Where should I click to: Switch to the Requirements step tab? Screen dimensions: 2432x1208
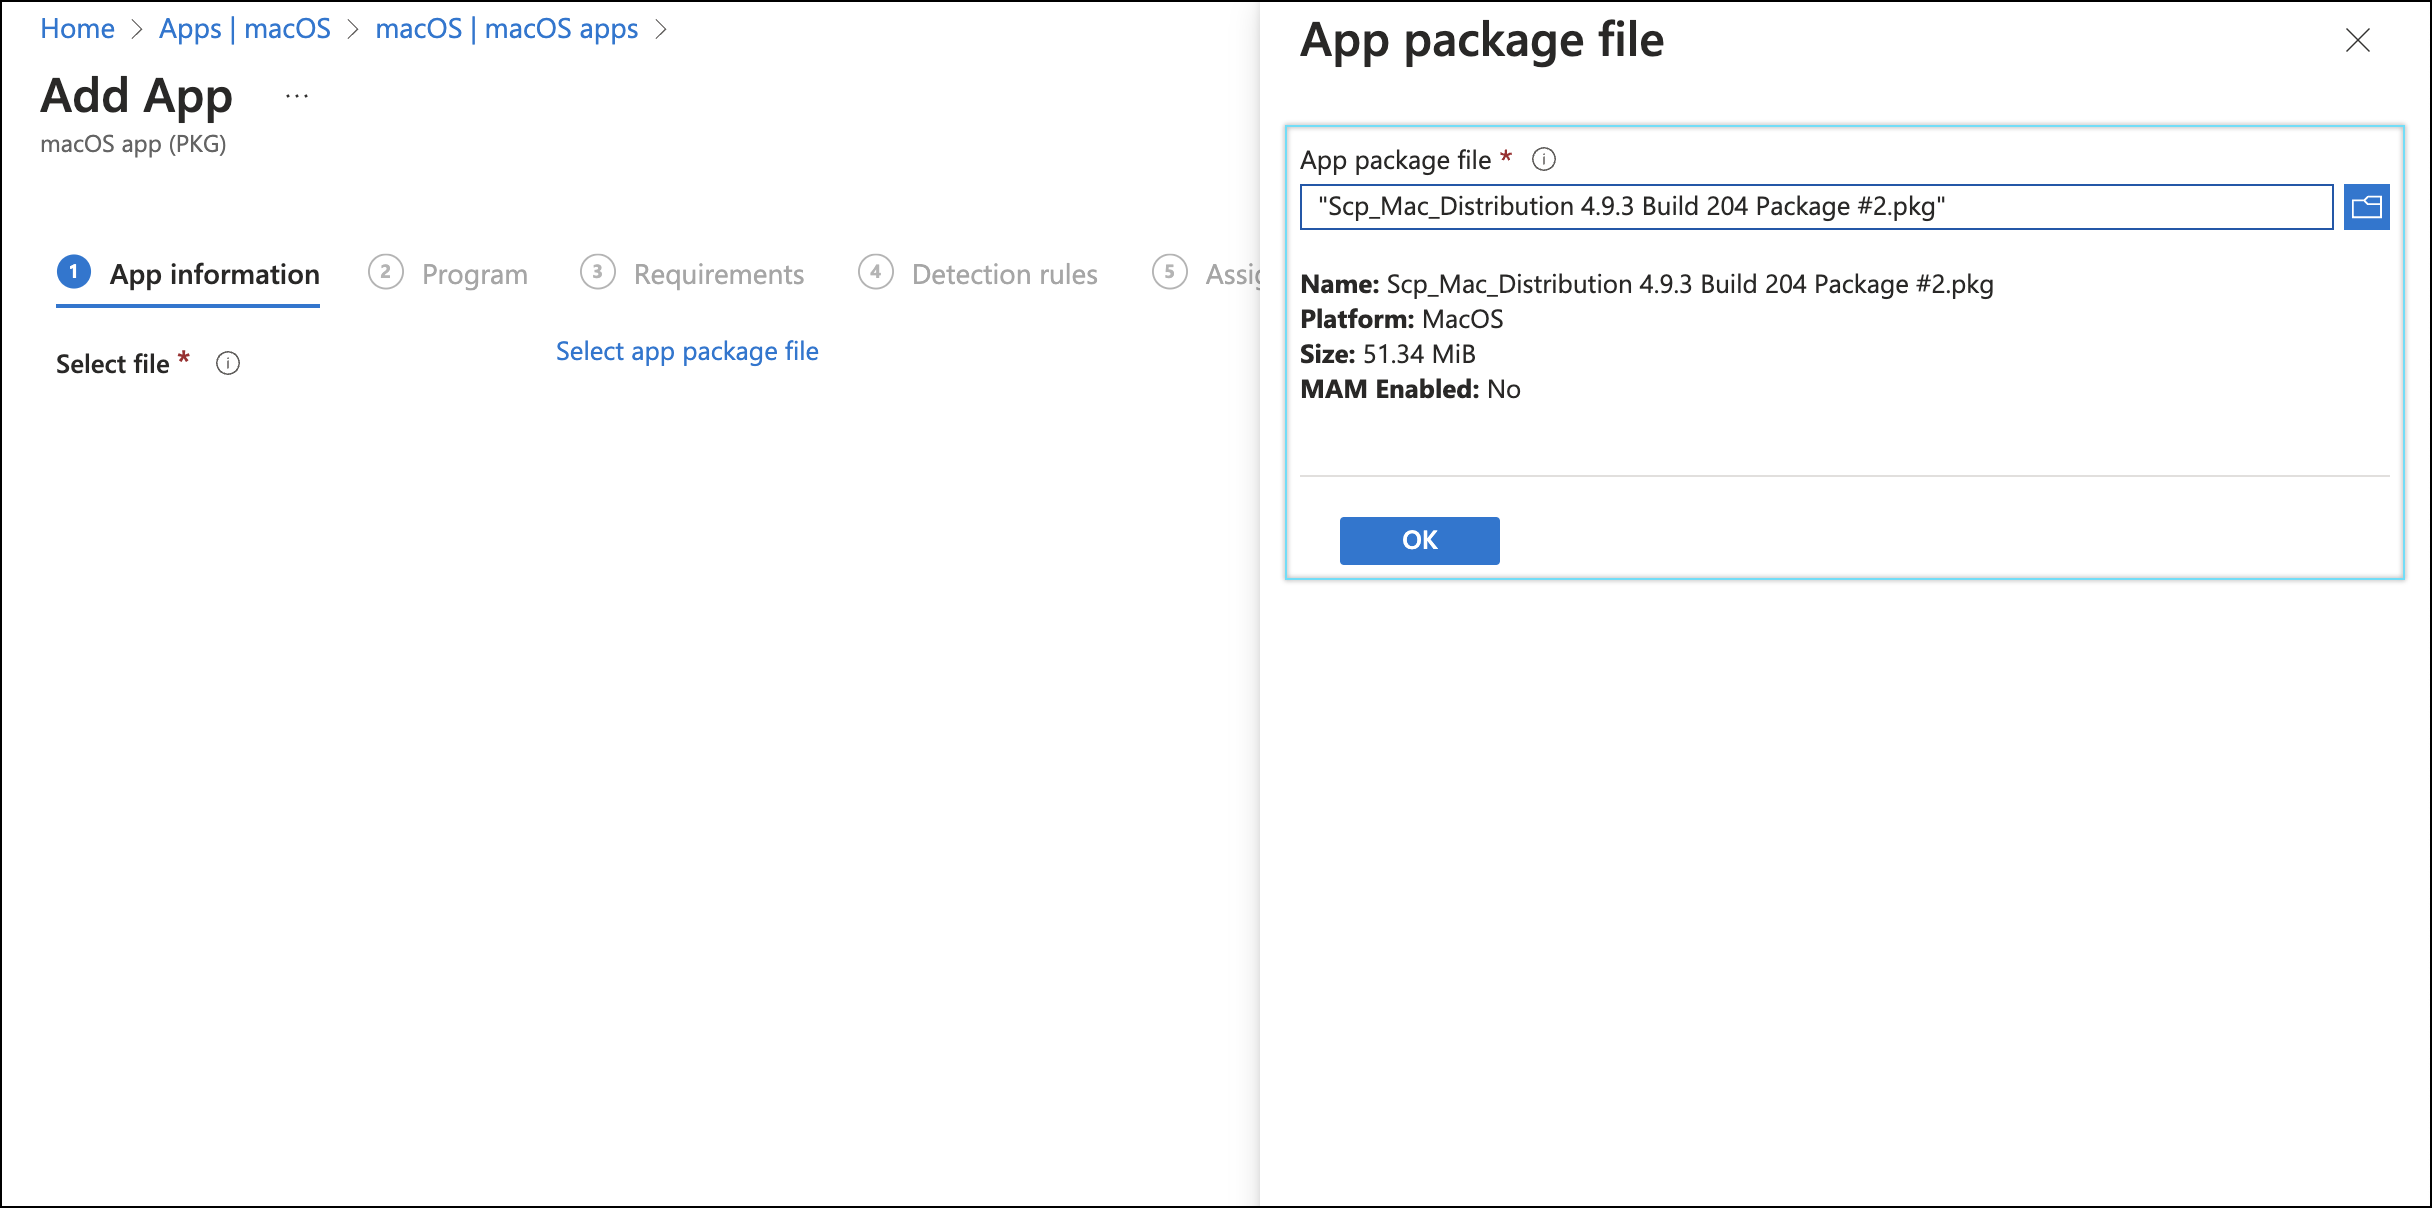pos(692,274)
